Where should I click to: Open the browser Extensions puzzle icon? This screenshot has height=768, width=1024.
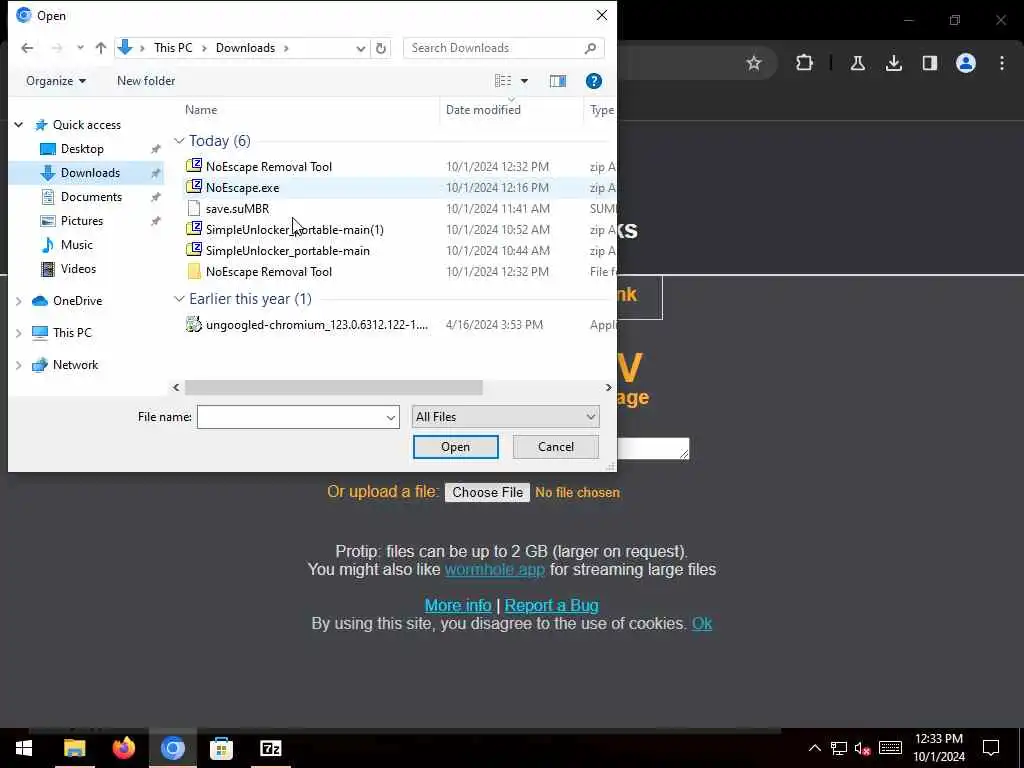coord(805,63)
